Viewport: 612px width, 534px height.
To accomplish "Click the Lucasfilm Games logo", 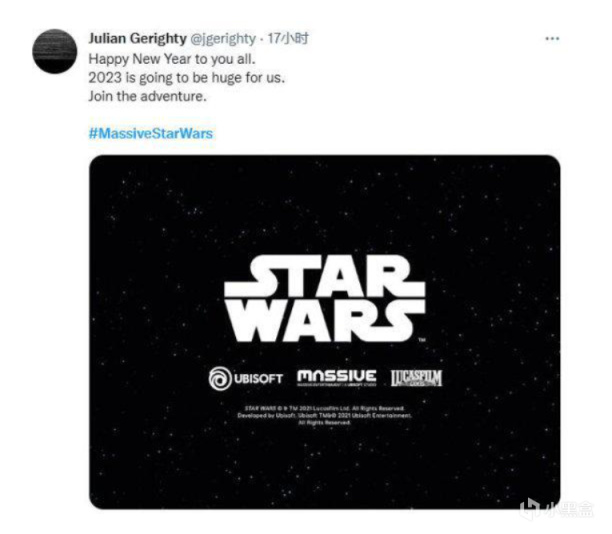I will (x=416, y=378).
